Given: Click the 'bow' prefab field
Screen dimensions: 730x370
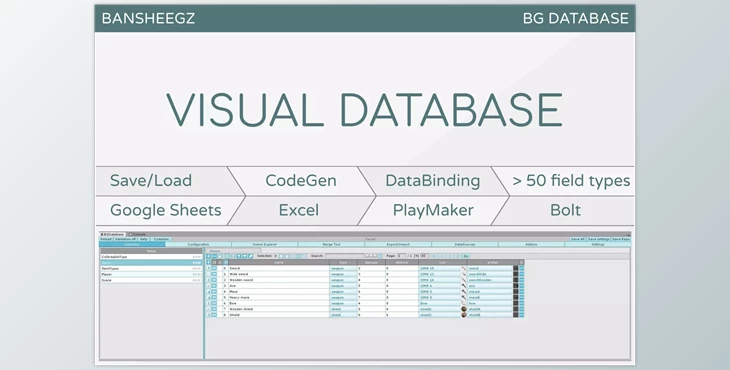Looking at the screenshot, I should (x=490, y=303).
